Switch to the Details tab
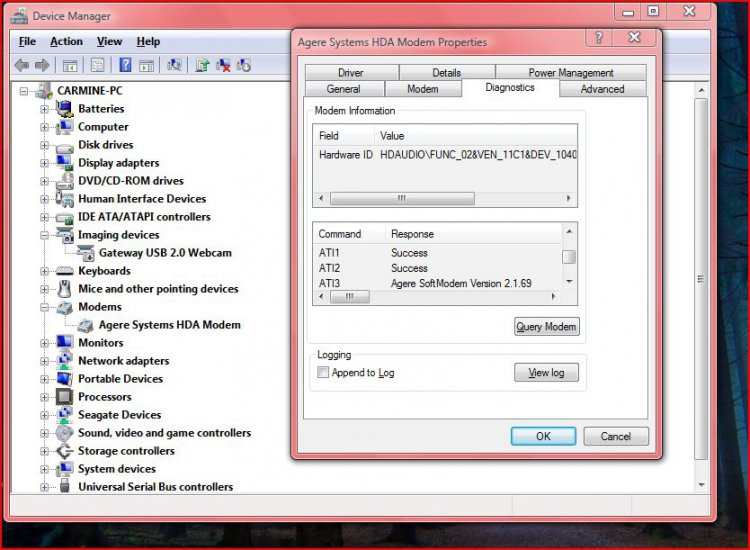 coord(447,73)
